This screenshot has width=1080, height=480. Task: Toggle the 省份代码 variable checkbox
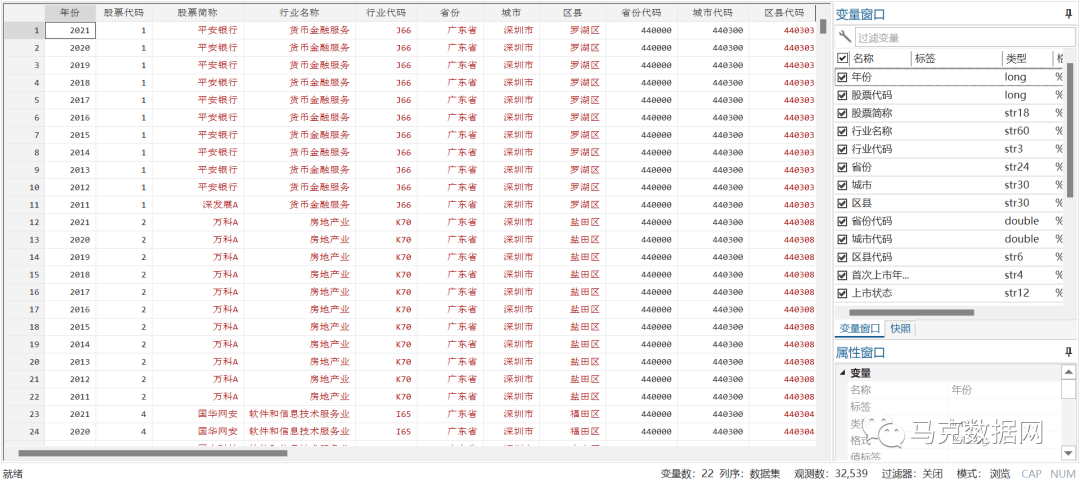pyautogui.click(x=842, y=221)
